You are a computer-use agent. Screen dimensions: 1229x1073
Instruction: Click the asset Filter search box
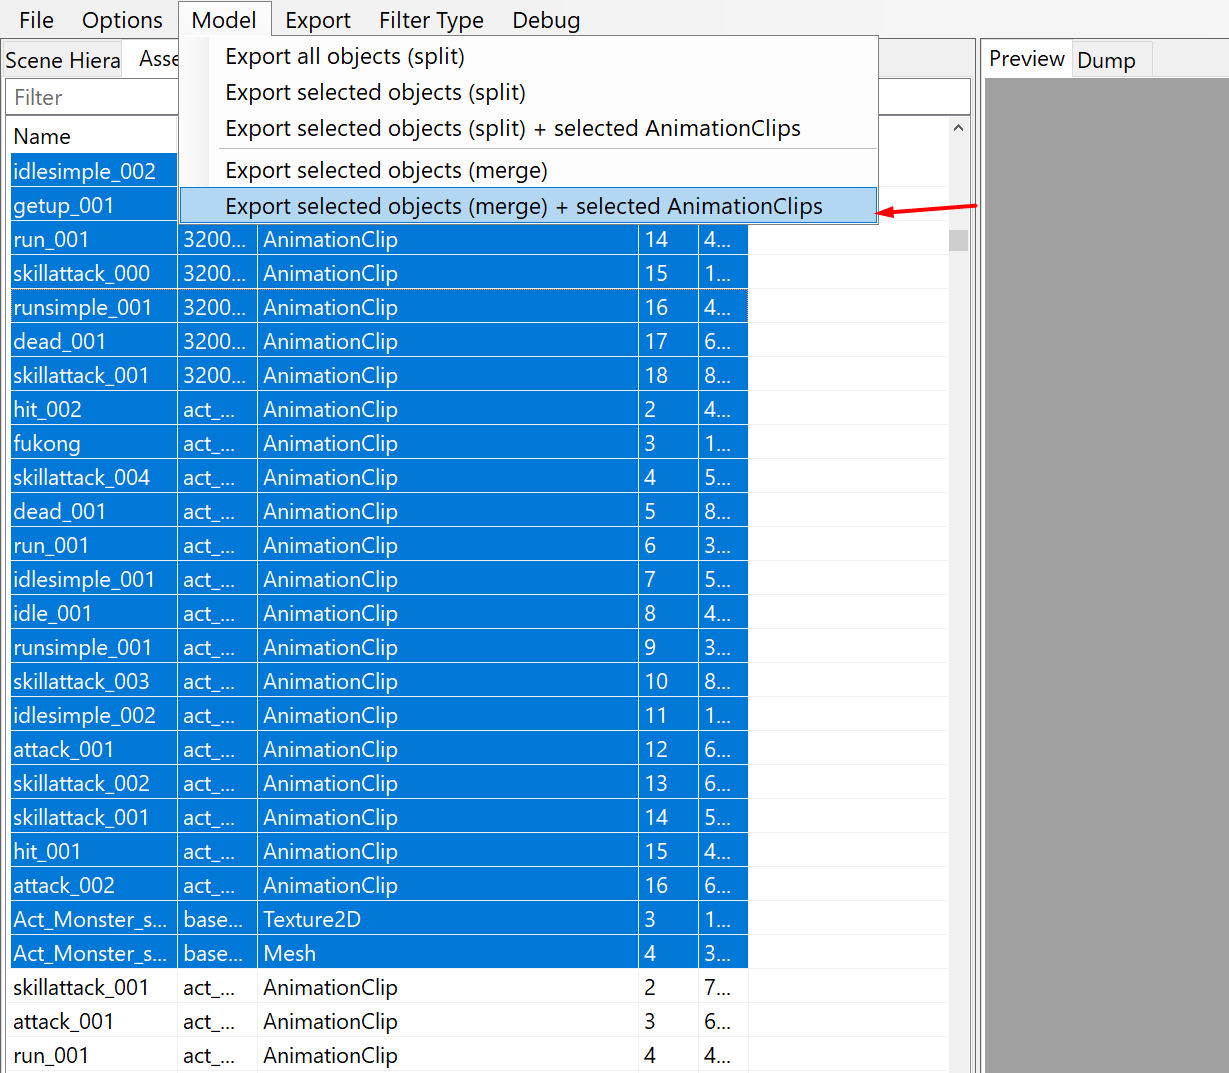[92, 97]
